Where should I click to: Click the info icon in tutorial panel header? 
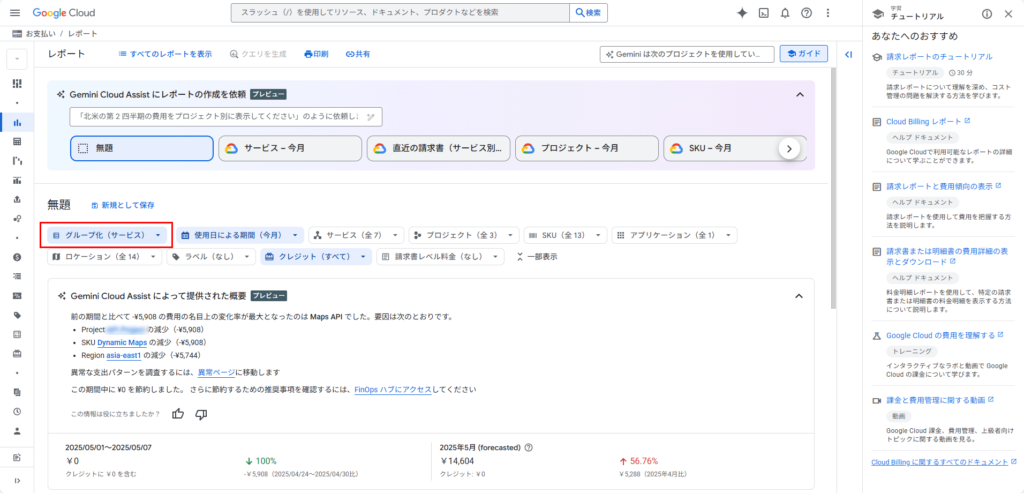tap(987, 14)
